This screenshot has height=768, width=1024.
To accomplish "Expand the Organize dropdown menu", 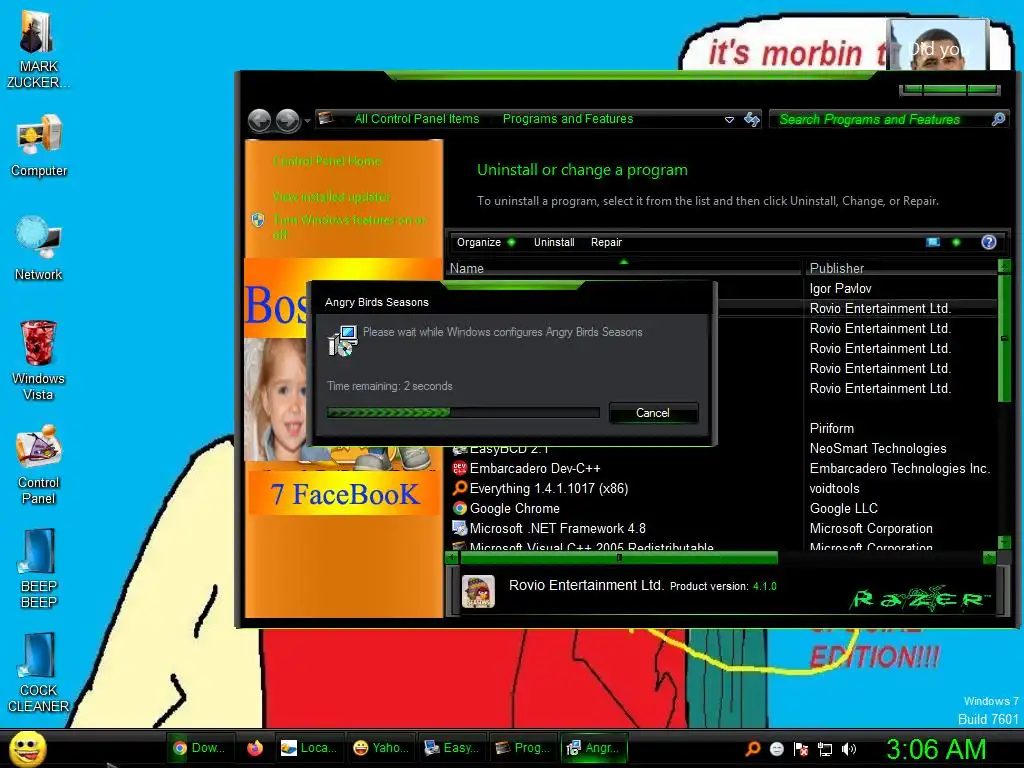I will pyautogui.click(x=486, y=242).
